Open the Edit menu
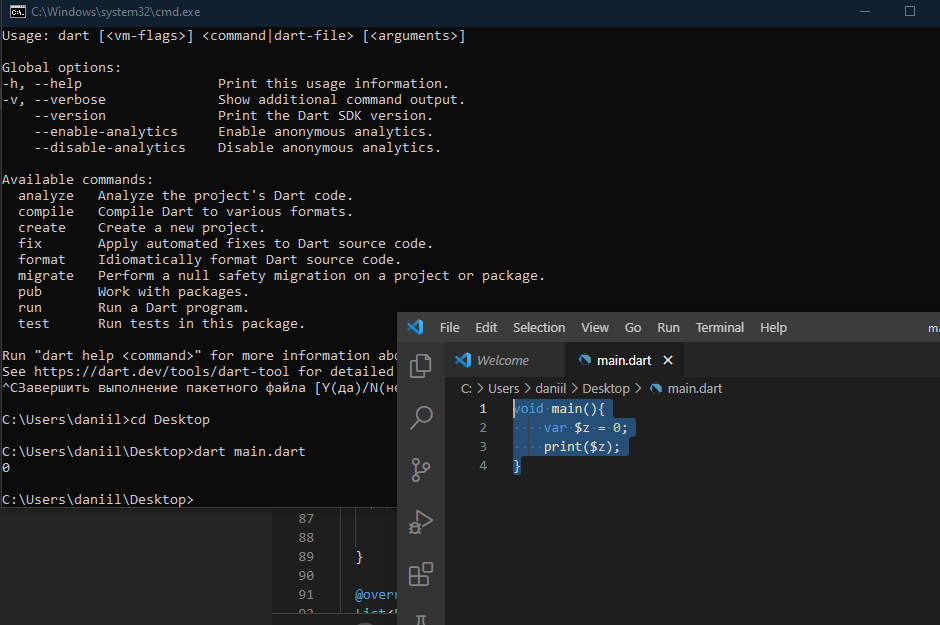 [x=486, y=328]
